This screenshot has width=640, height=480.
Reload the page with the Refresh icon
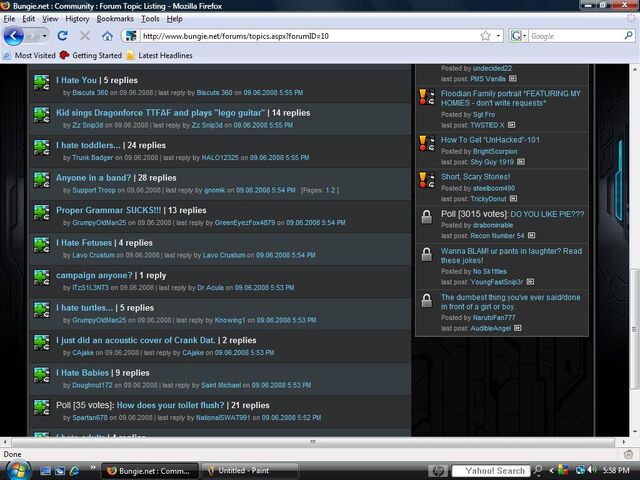pyautogui.click(x=62, y=36)
